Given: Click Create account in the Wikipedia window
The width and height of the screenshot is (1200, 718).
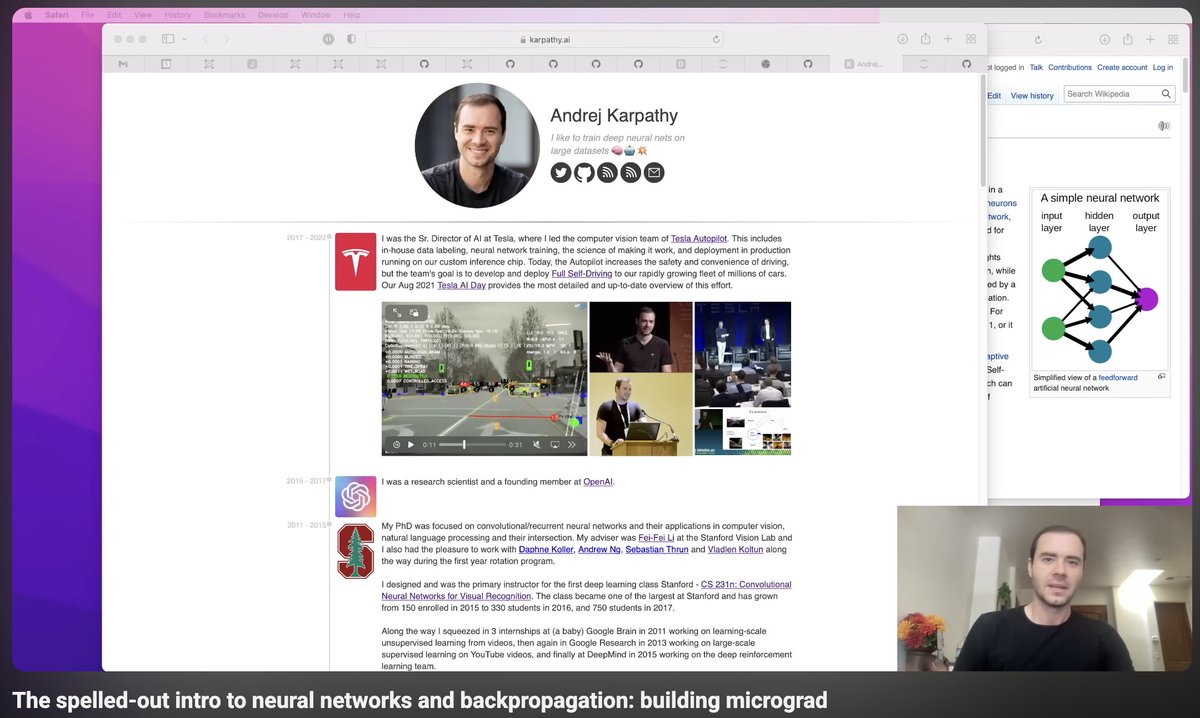Looking at the screenshot, I should pyautogui.click(x=1122, y=67).
